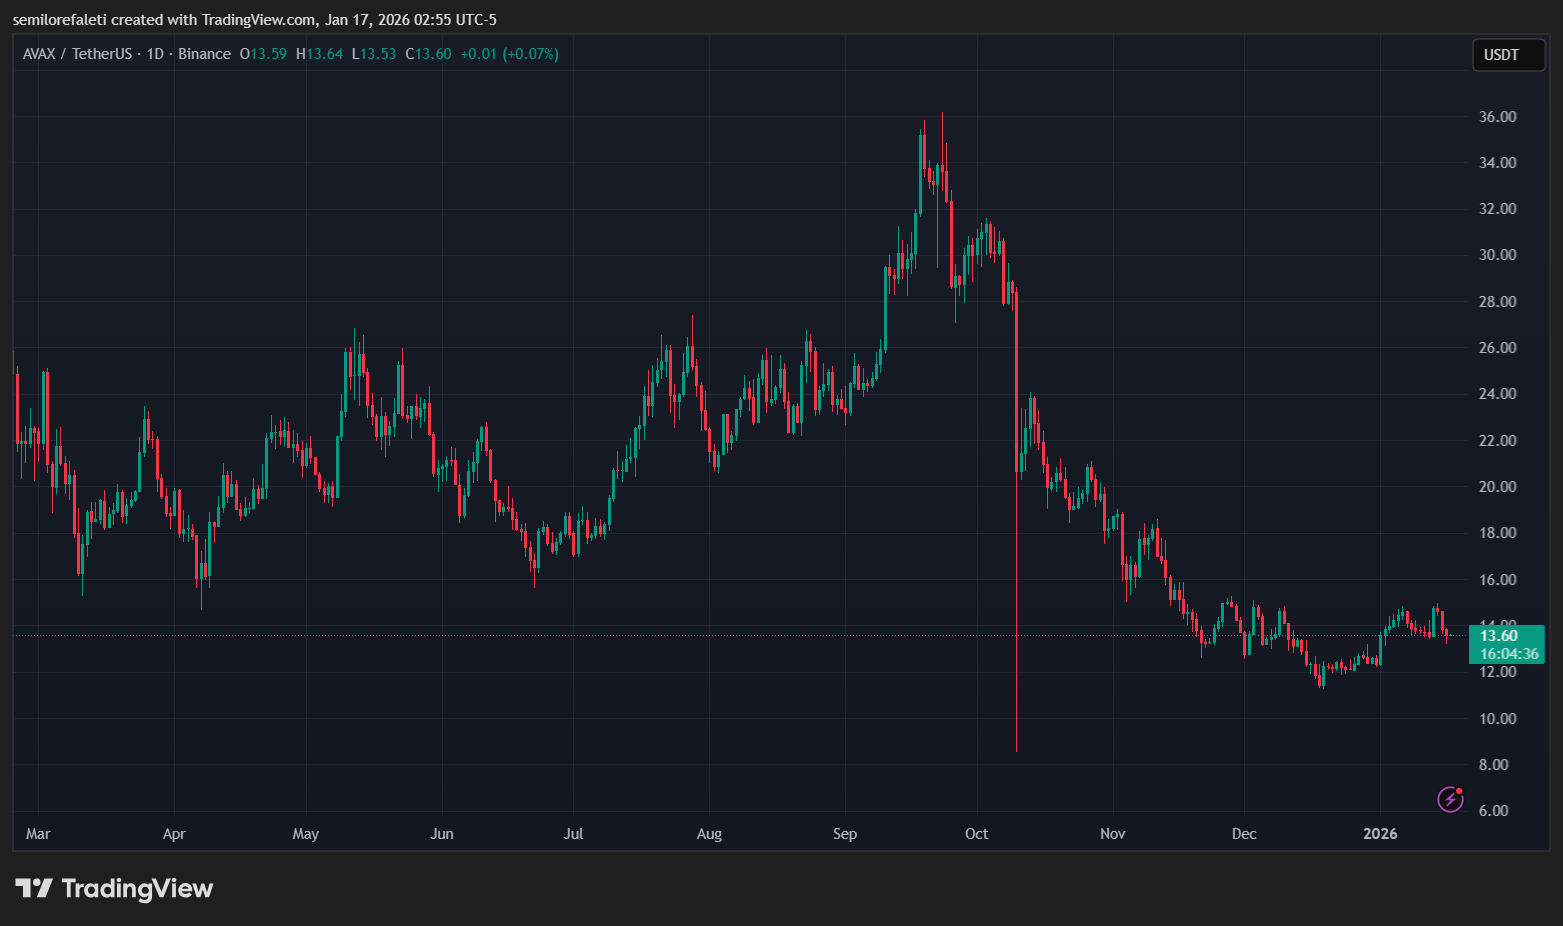
Task: Click the Binance exchange label
Action: (x=204, y=54)
